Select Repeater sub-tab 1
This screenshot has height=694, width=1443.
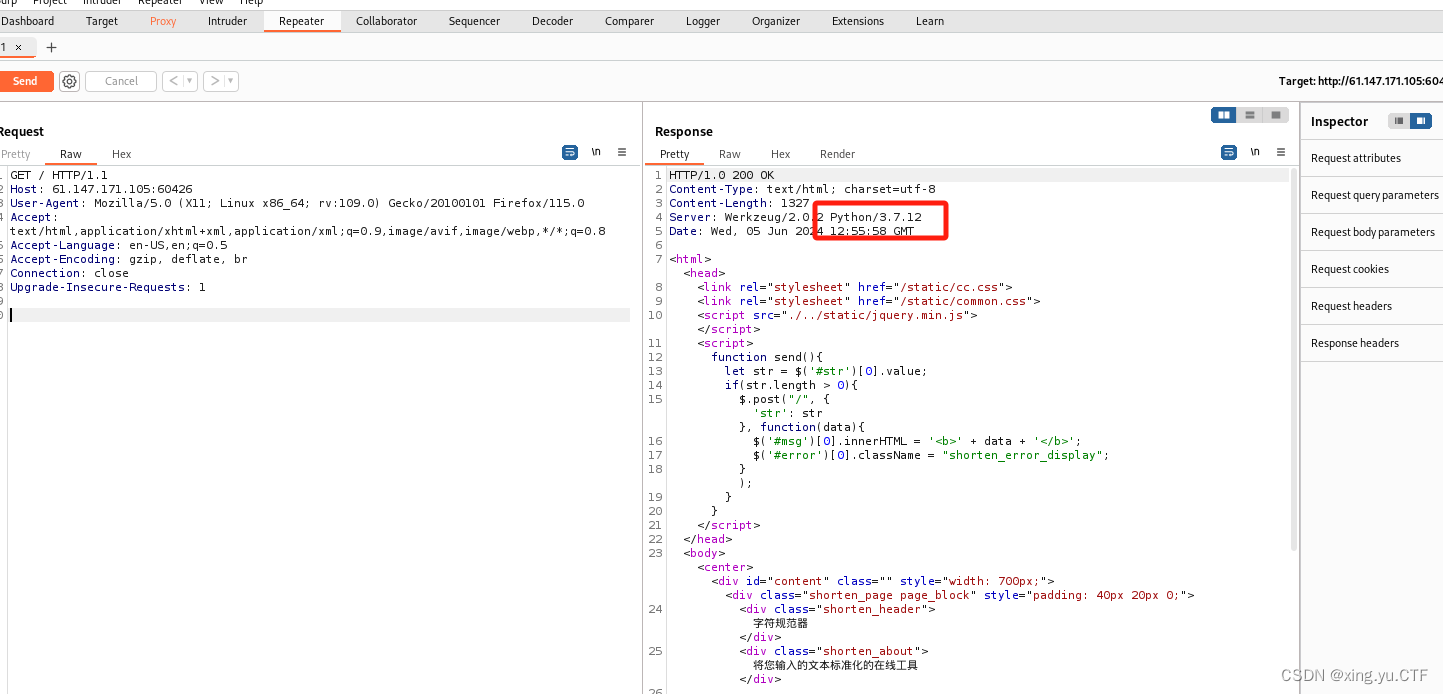pyautogui.click(x=4, y=47)
